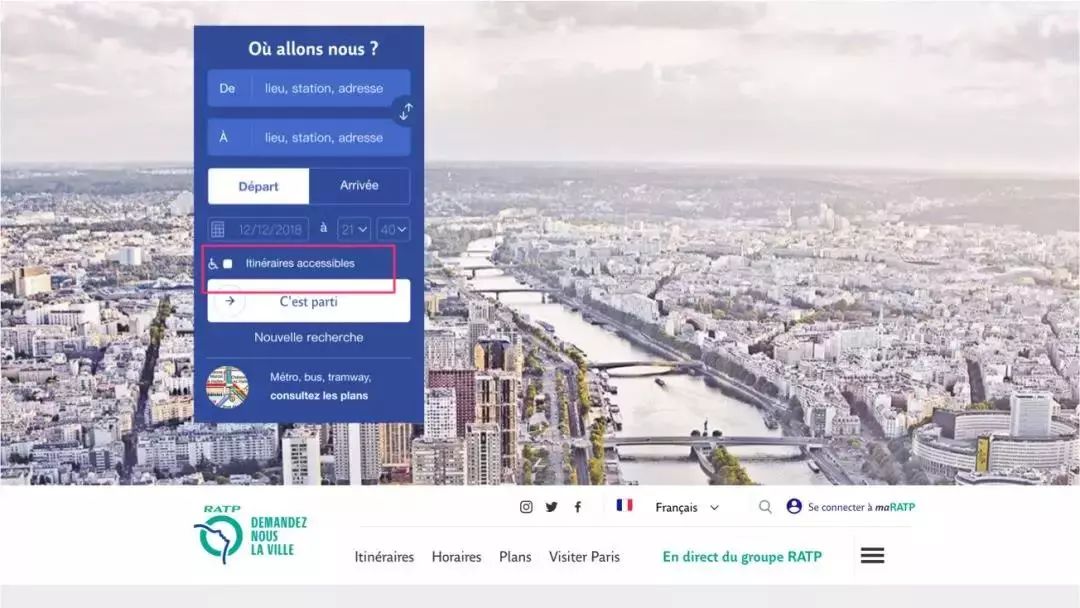This screenshot has height=608, width=1080.
Task: Open the minutes dropdown showing 40
Action: tap(393, 230)
